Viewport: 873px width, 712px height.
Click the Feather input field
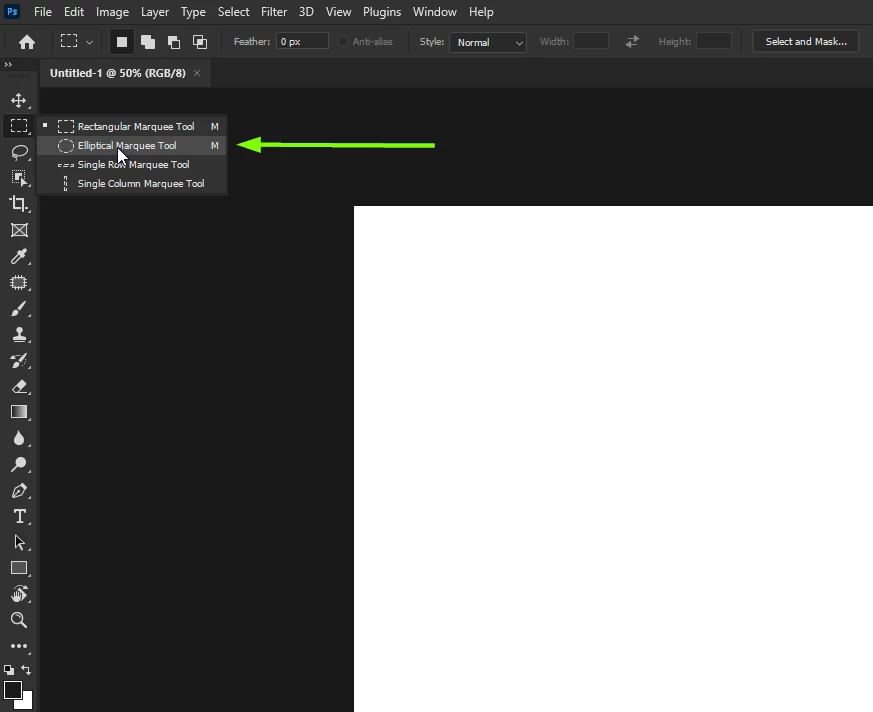pos(302,41)
